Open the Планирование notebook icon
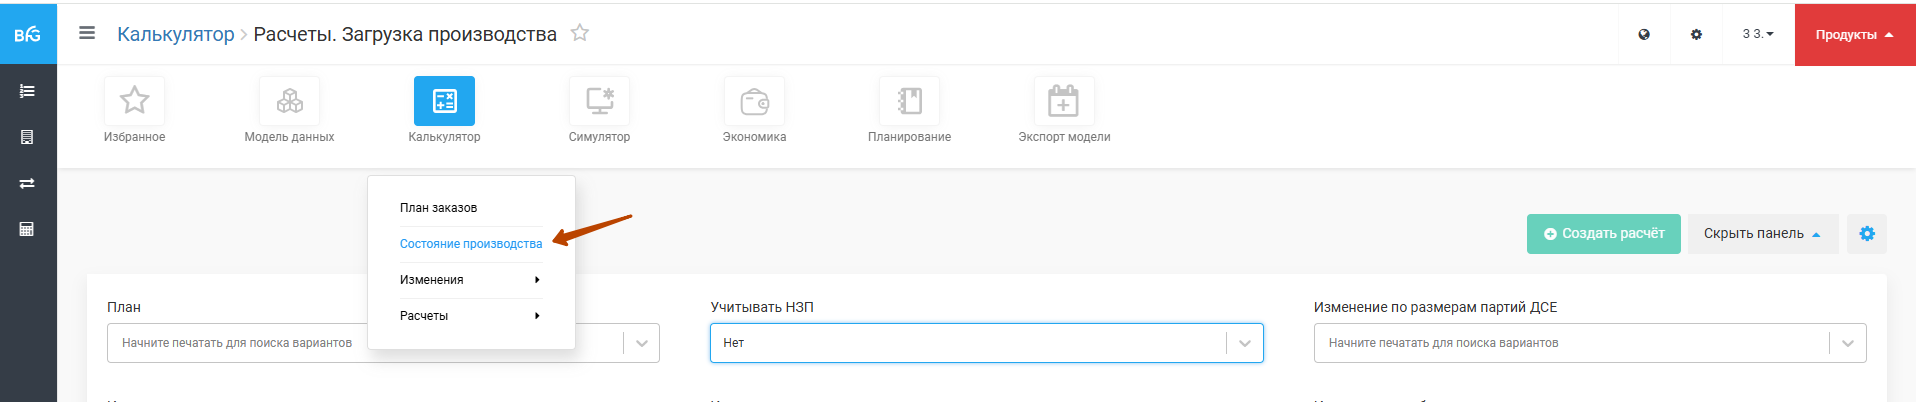Screen dimensions: 1916x402 [x=909, y=101]
